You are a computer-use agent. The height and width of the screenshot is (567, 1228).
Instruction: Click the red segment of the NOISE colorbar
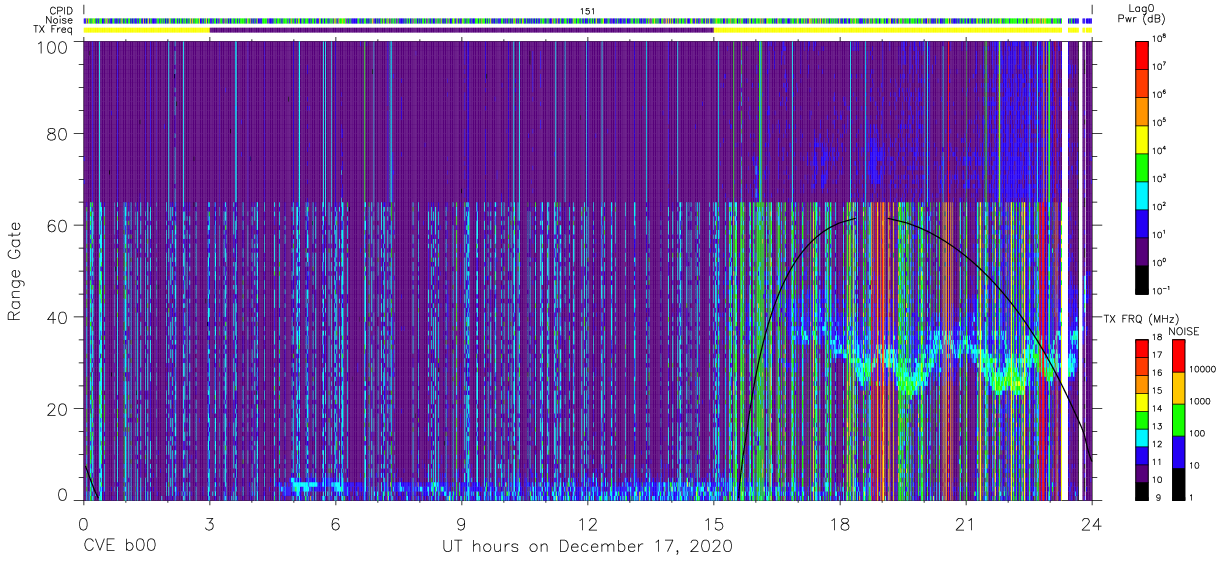pyautogui.click(x=1179, y=356)
